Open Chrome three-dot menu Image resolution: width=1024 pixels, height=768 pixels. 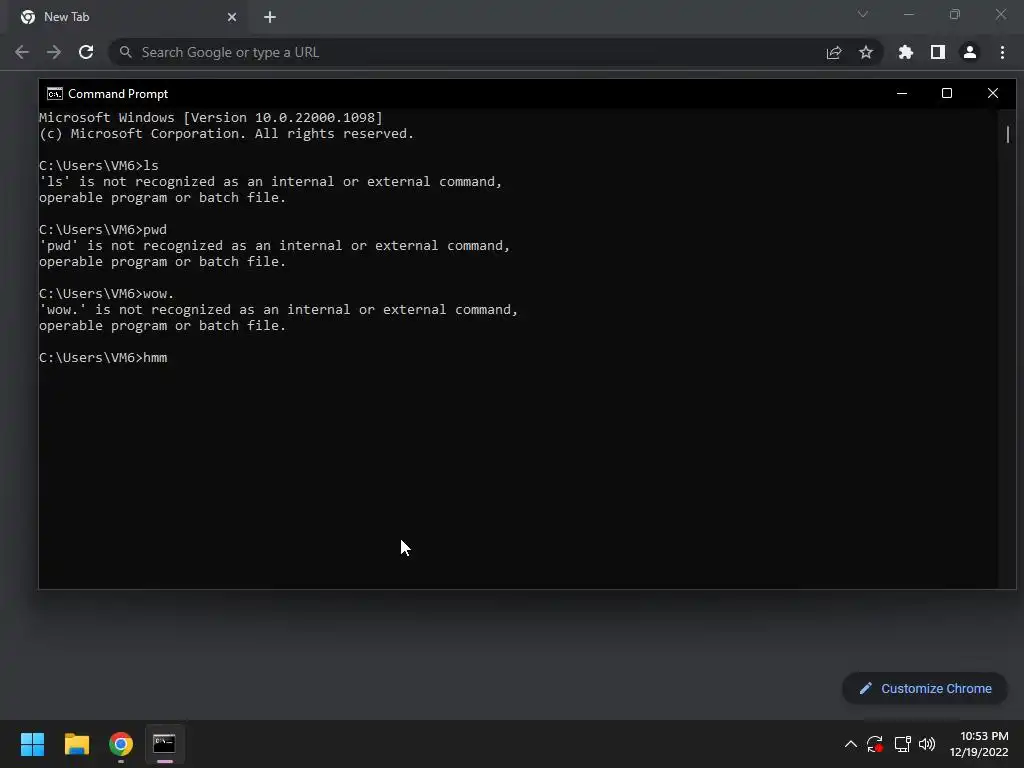[1002, 52]
